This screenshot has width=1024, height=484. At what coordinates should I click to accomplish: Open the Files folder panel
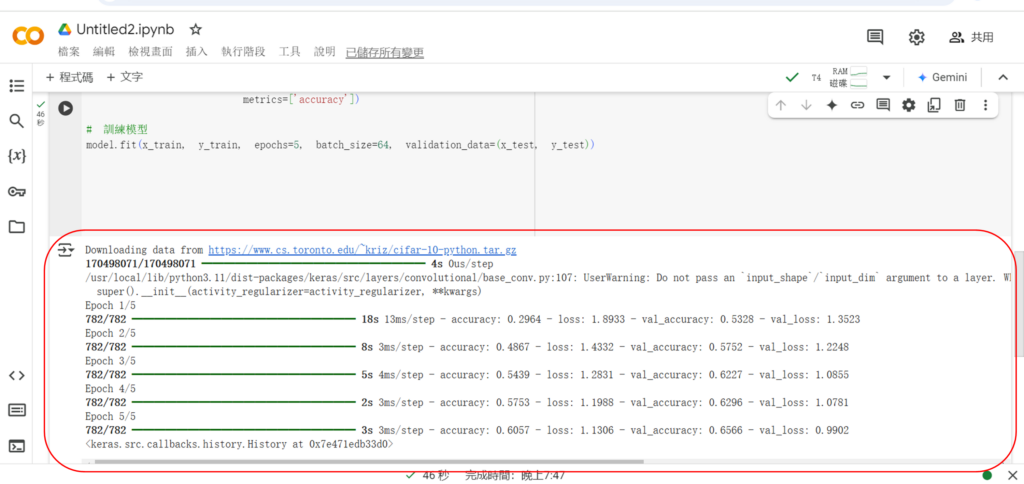(16, 227)
